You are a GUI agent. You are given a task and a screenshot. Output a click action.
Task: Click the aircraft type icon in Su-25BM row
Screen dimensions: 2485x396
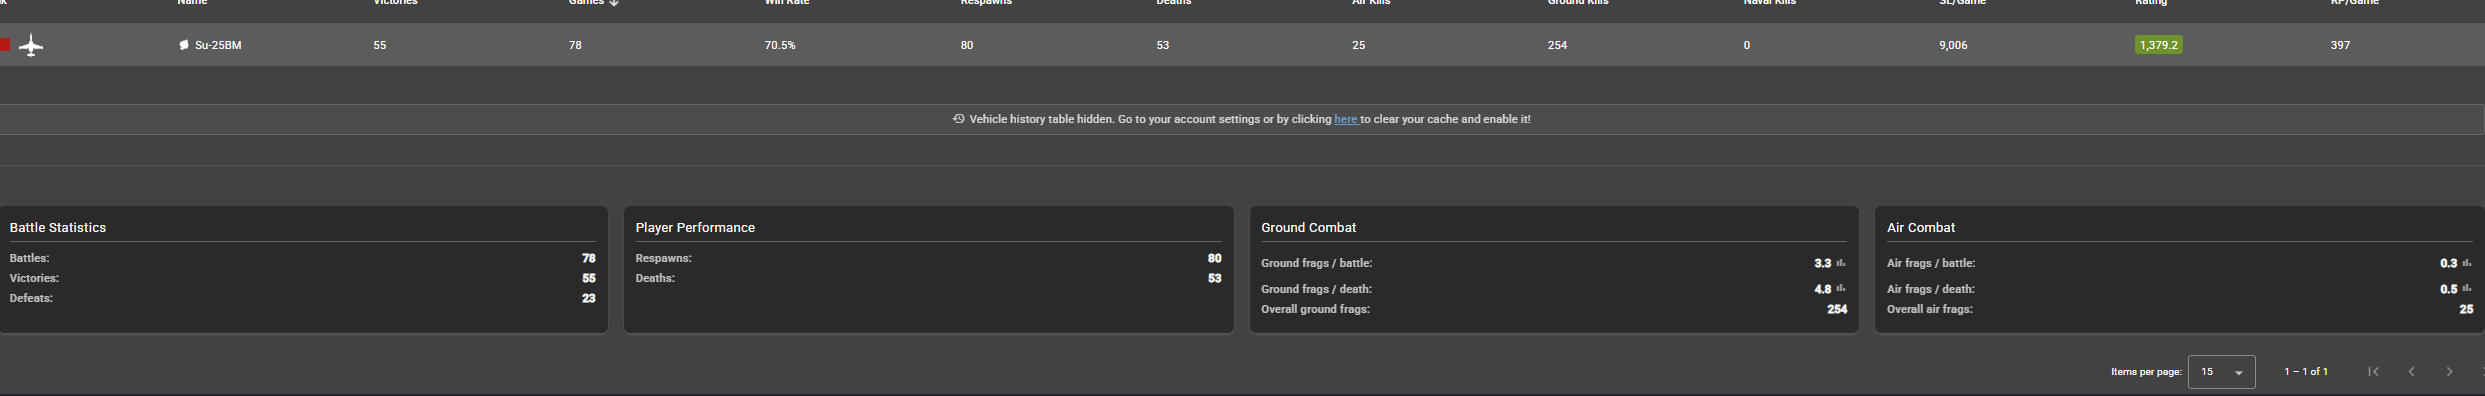(31, 45)
